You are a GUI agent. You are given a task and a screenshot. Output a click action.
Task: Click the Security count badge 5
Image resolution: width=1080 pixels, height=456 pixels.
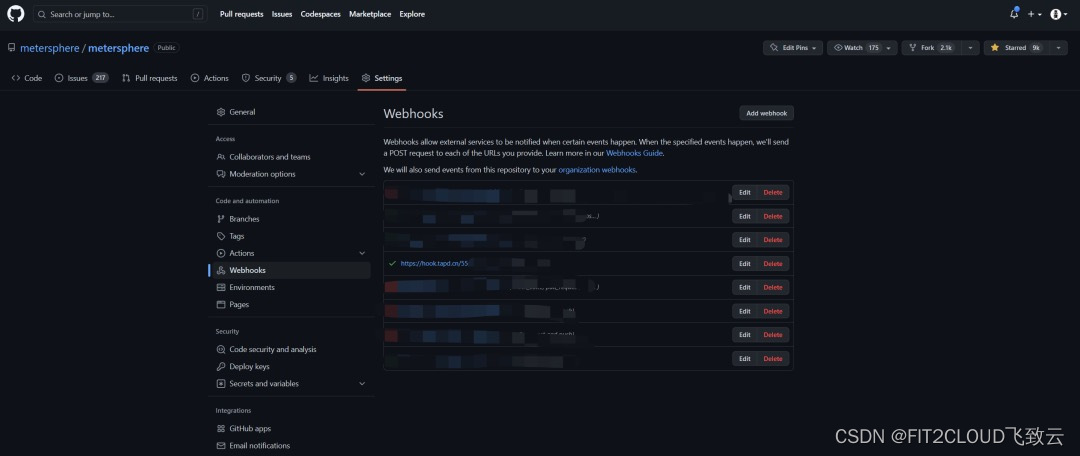291,78
